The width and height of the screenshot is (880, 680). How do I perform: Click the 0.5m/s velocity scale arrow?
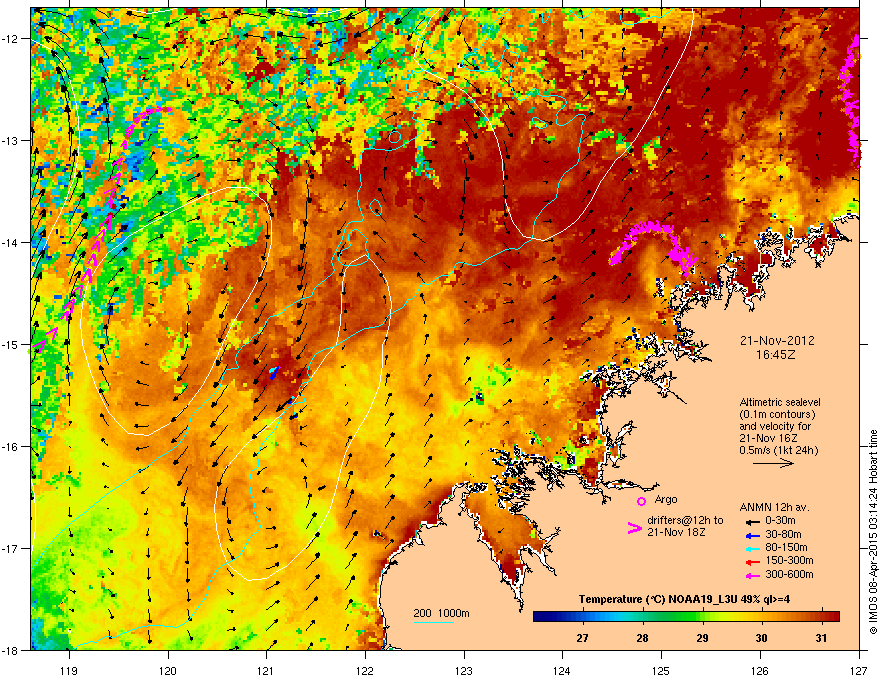[773, 463]
